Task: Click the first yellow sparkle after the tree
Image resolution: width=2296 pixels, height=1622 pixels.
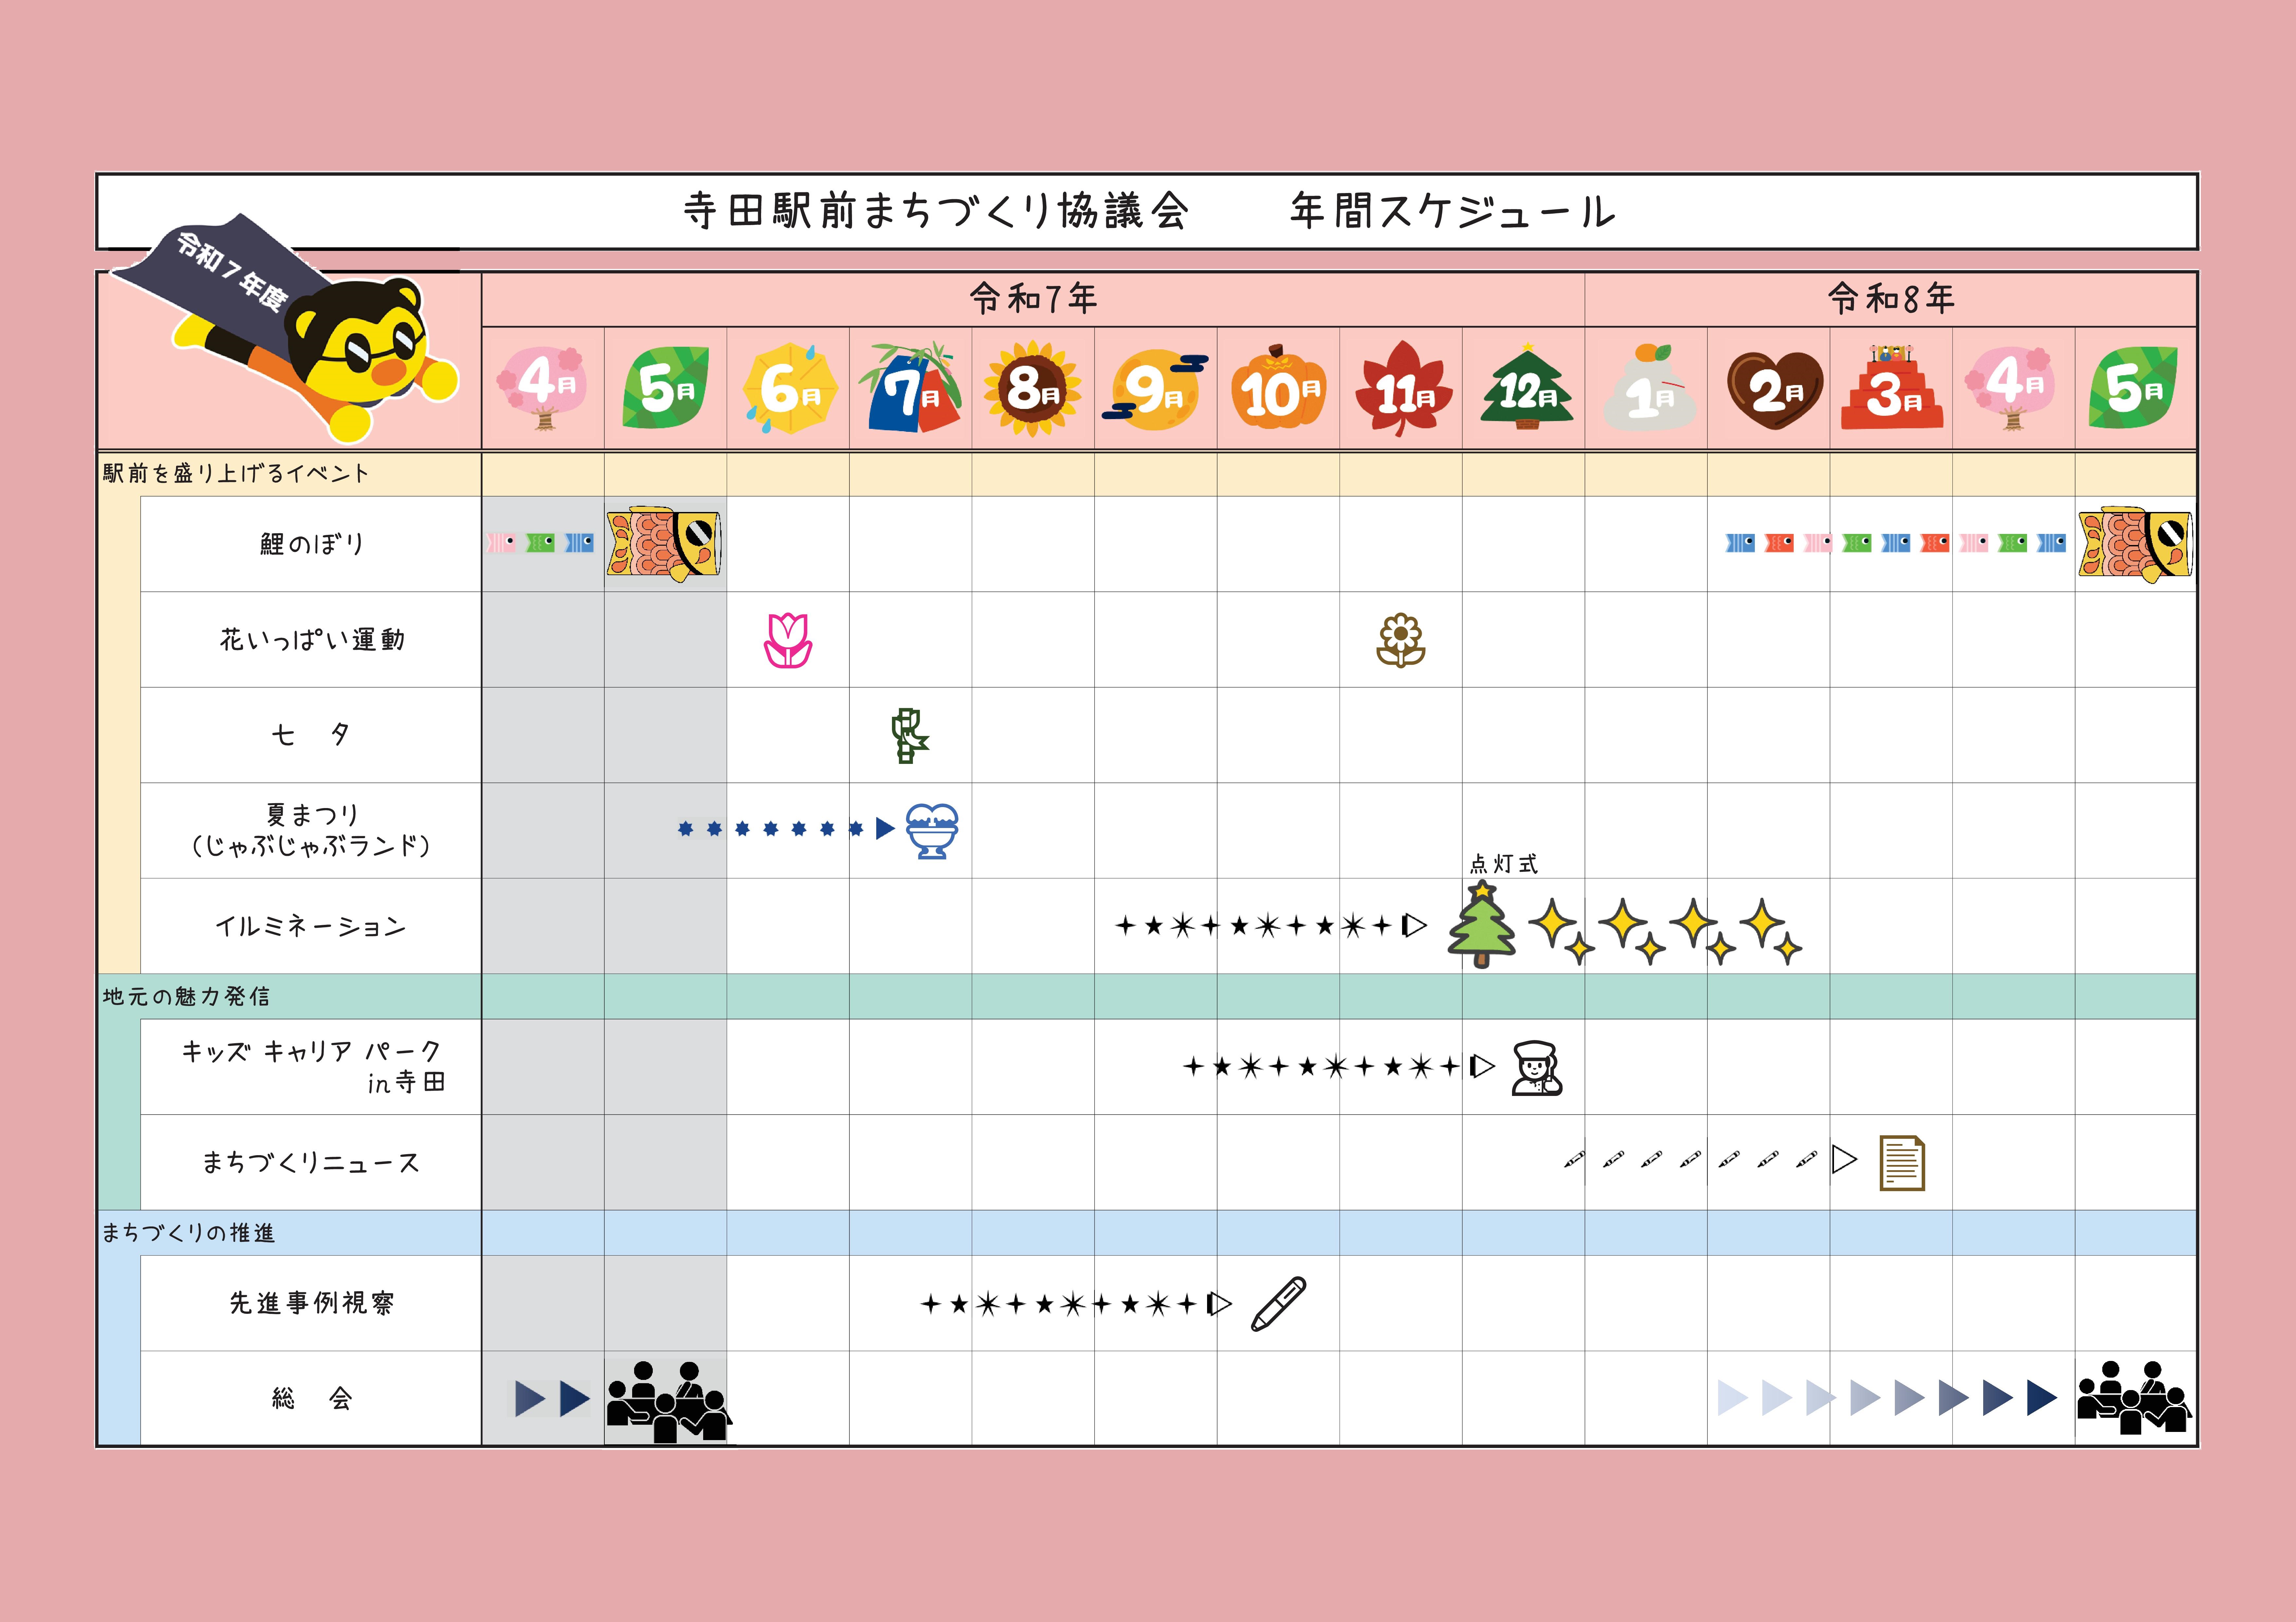Action: pyautogui.click(x=1561, y=931)
